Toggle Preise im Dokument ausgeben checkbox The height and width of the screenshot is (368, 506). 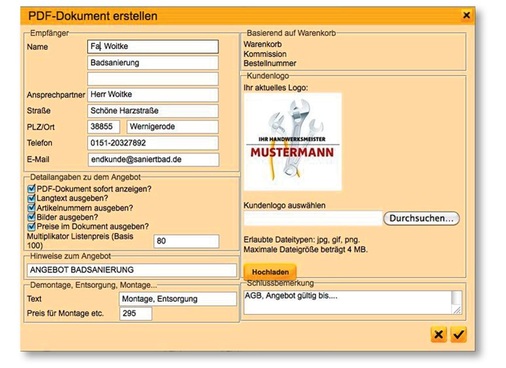31,227
